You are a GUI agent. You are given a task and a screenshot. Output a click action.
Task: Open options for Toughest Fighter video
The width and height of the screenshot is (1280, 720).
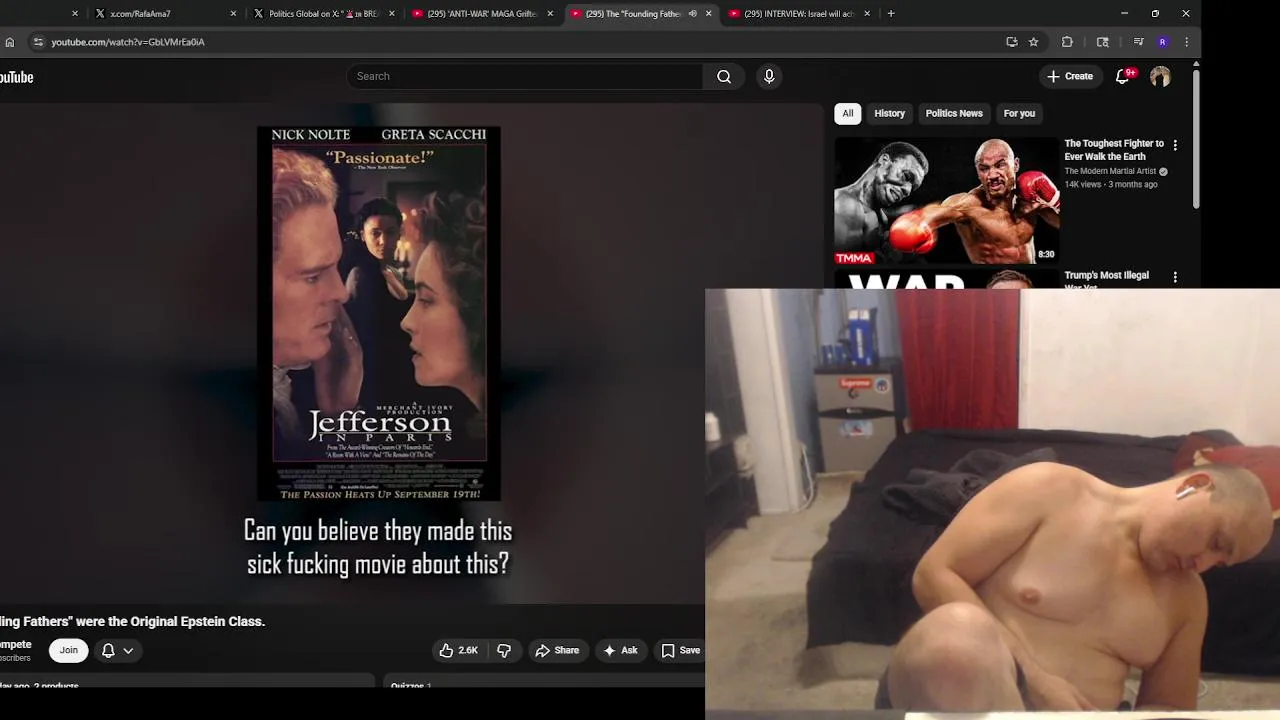(x=1175, y=145)
